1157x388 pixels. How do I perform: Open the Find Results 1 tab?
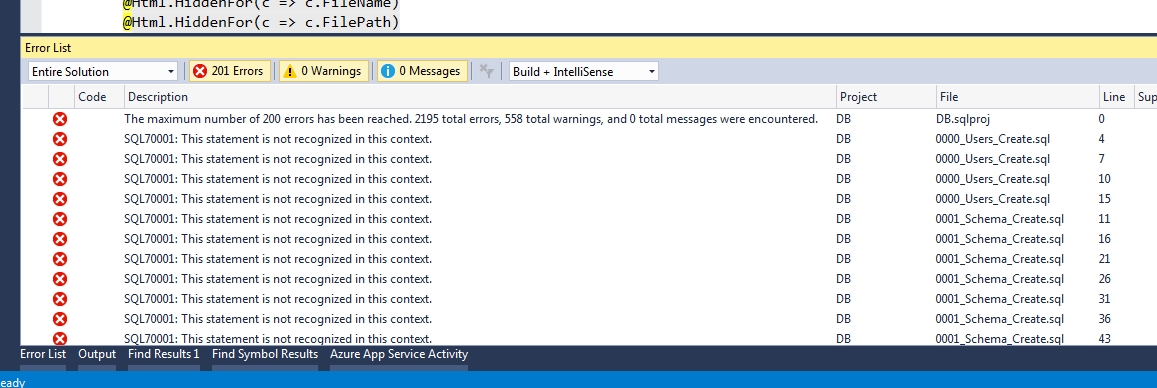[164, 354]
